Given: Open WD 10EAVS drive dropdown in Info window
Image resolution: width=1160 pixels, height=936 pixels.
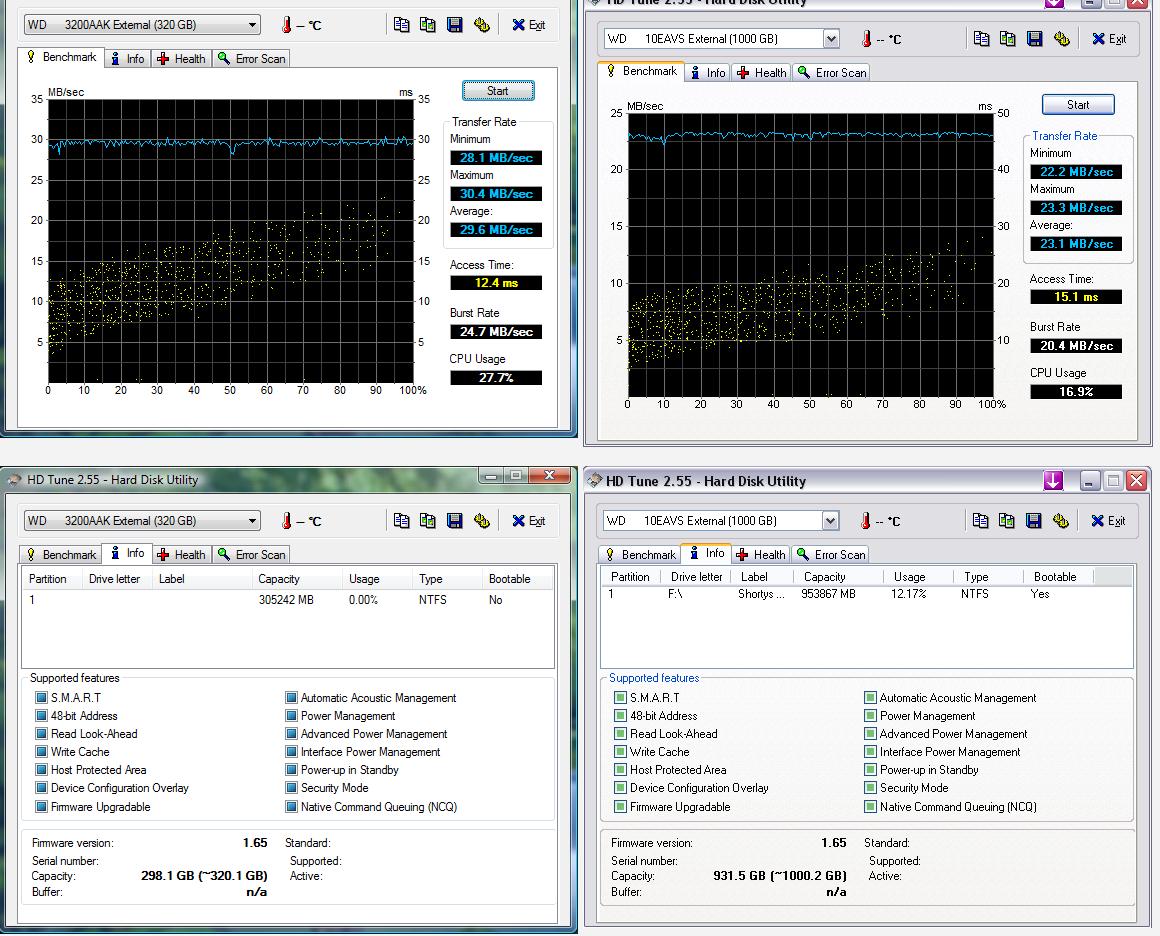Looking at the screenshot, I should (x=721, y=521).
